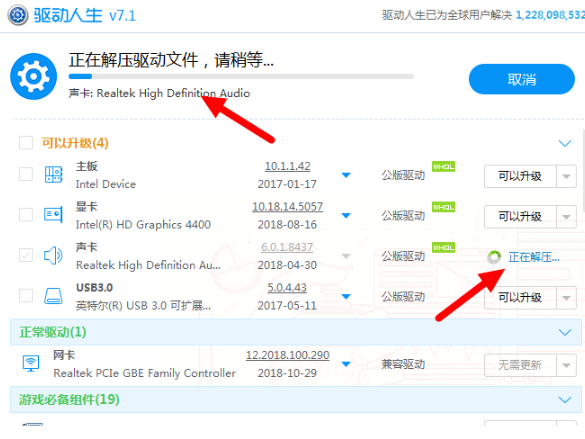
Task: Click the Intel(R) HD Graphics 4400 text
Action: 143,225
